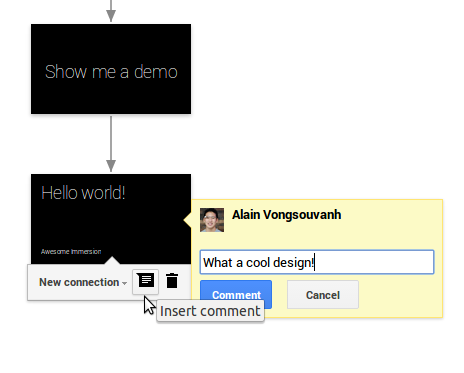Select the 'Hello world!' card
This screenshot has height=373, width=464.
point(111,219)
